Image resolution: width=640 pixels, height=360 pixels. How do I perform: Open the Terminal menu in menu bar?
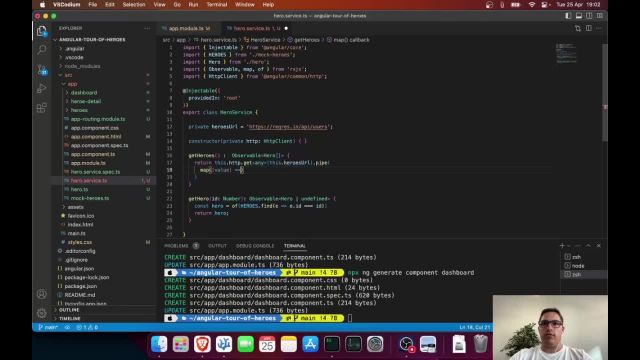point(217,4)
